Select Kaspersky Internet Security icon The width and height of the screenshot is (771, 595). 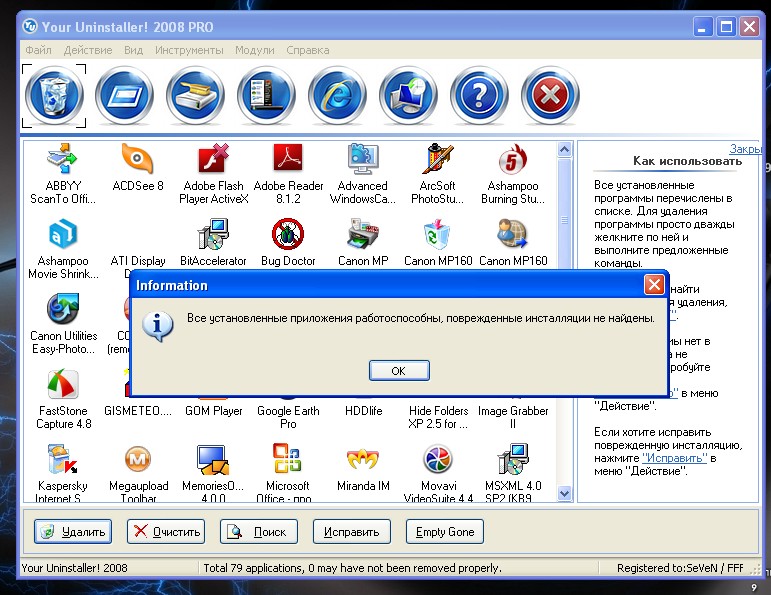coord(62,459)
